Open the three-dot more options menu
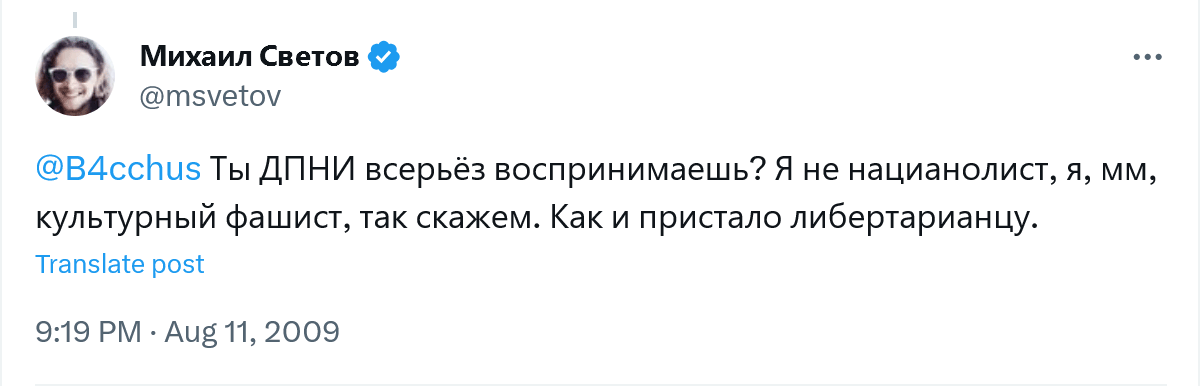Screen dimensions: 1200x386 point(1145,58)
